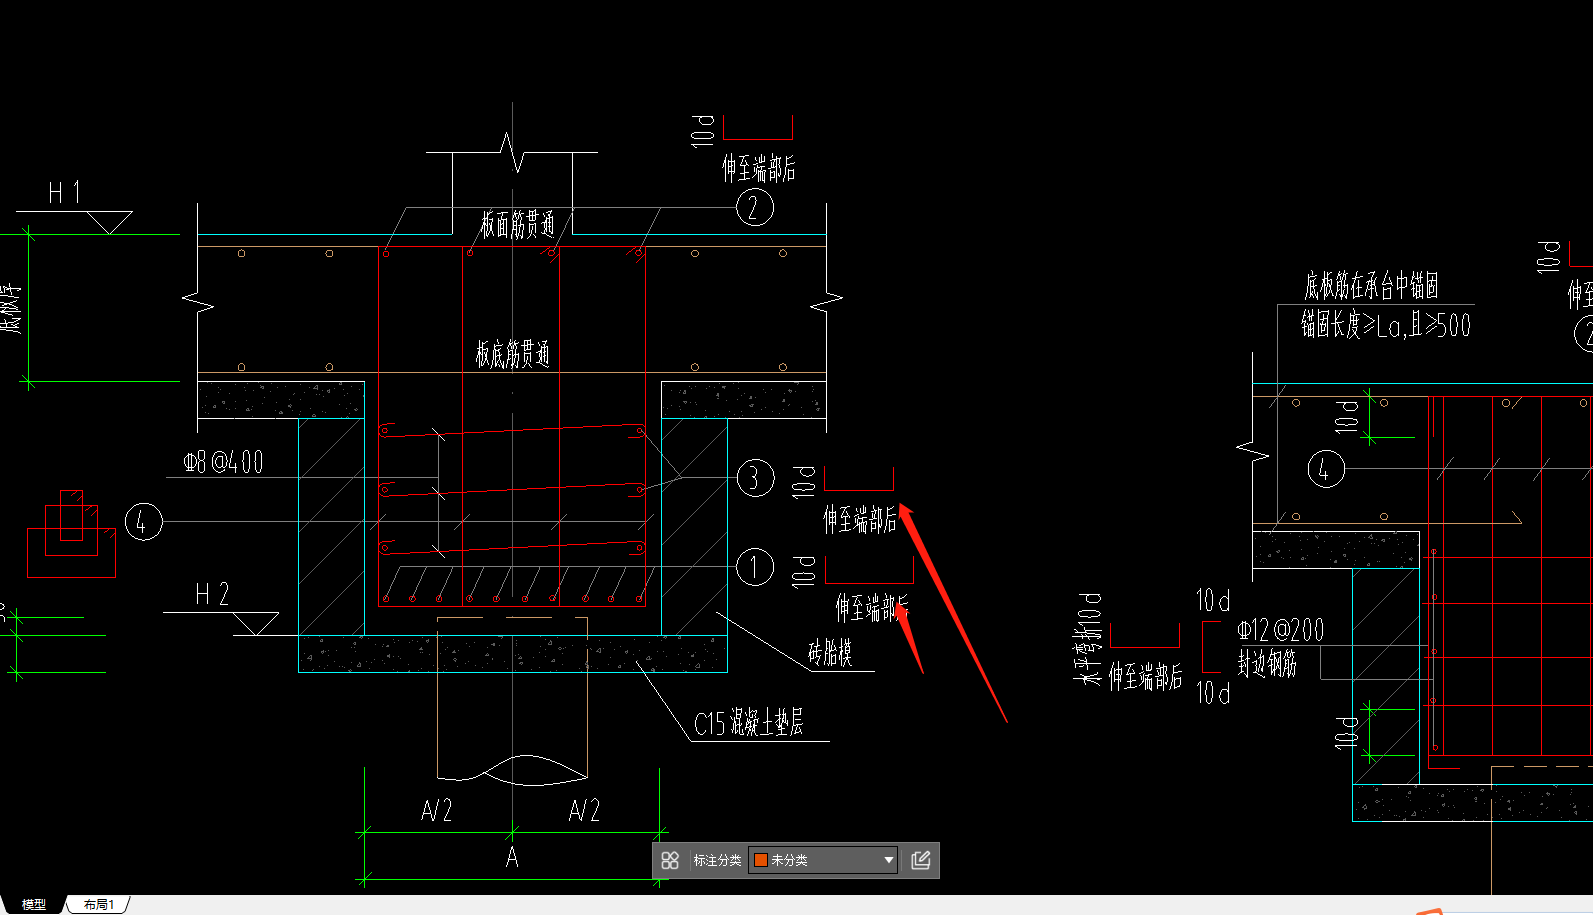
Task: Select the H2 elevation label
Action: (x=212, y=595)
